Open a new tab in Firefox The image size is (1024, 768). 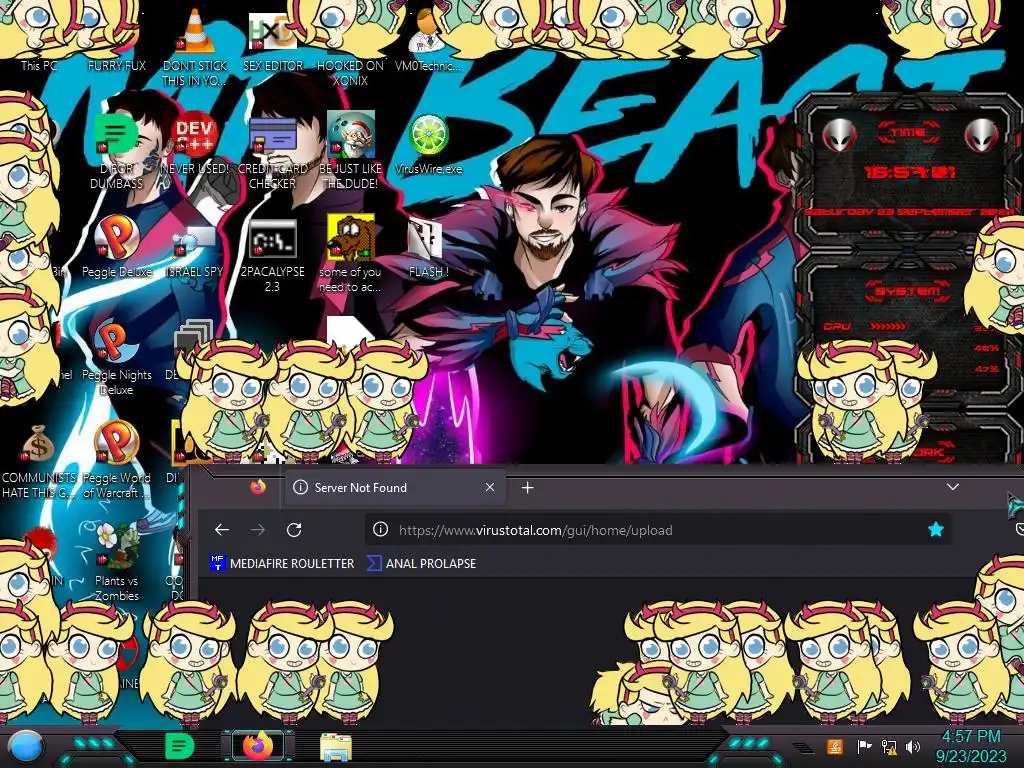(528, 487)
